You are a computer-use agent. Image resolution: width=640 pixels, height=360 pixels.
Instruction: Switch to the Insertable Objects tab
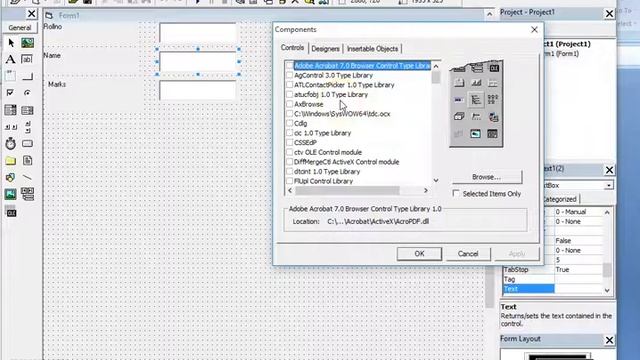coord(372,49)
